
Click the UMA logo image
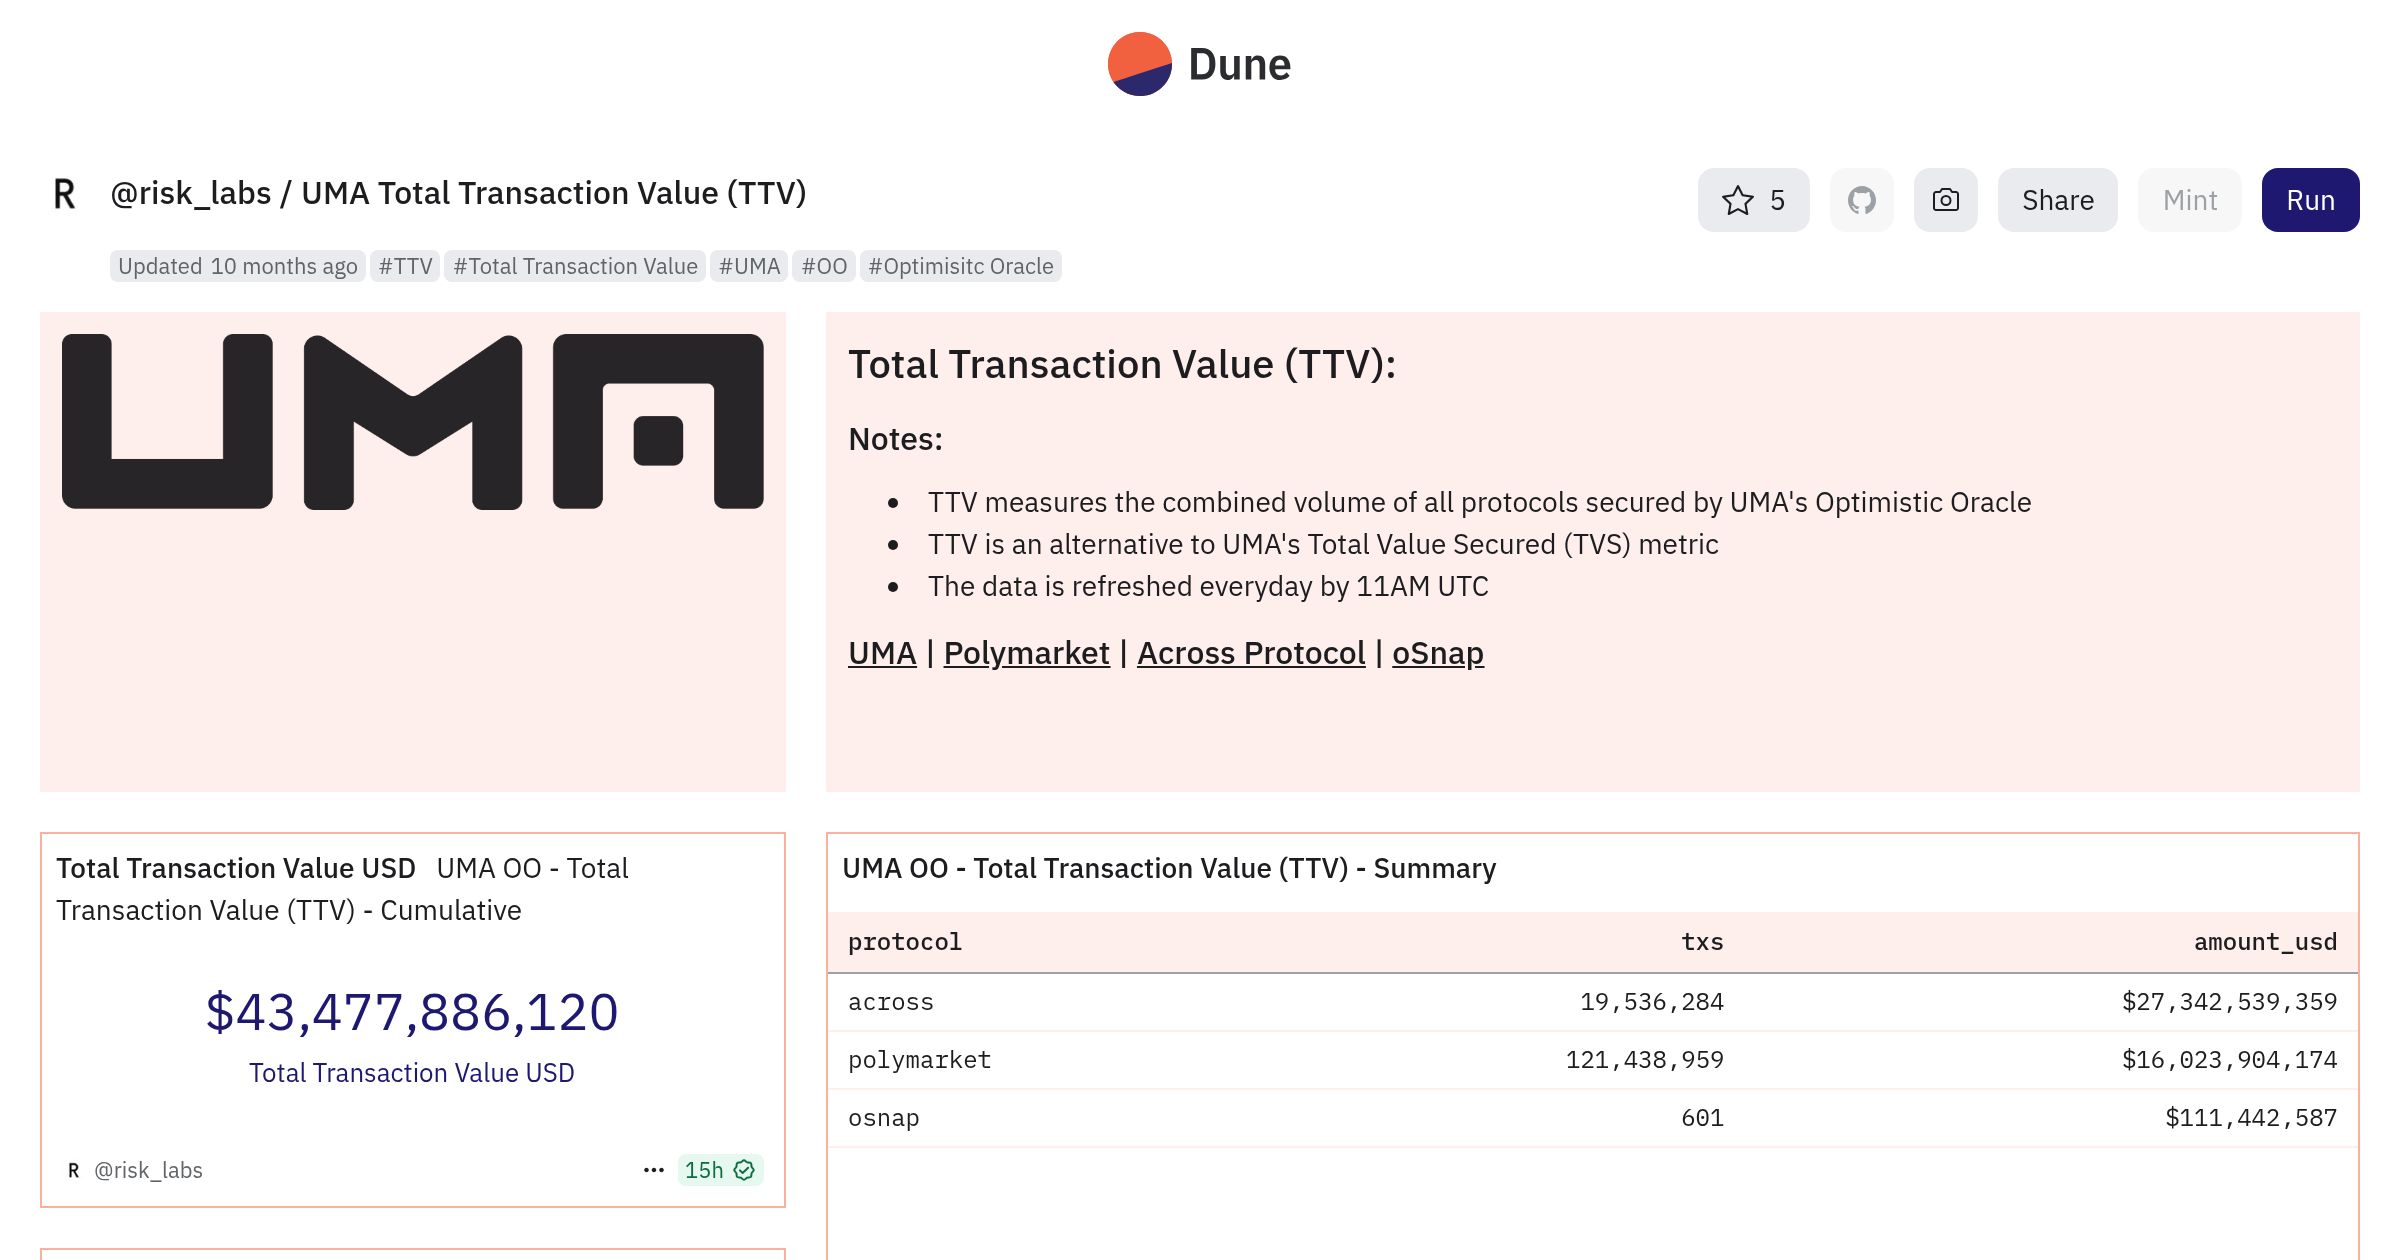click(x=413, y=421)
